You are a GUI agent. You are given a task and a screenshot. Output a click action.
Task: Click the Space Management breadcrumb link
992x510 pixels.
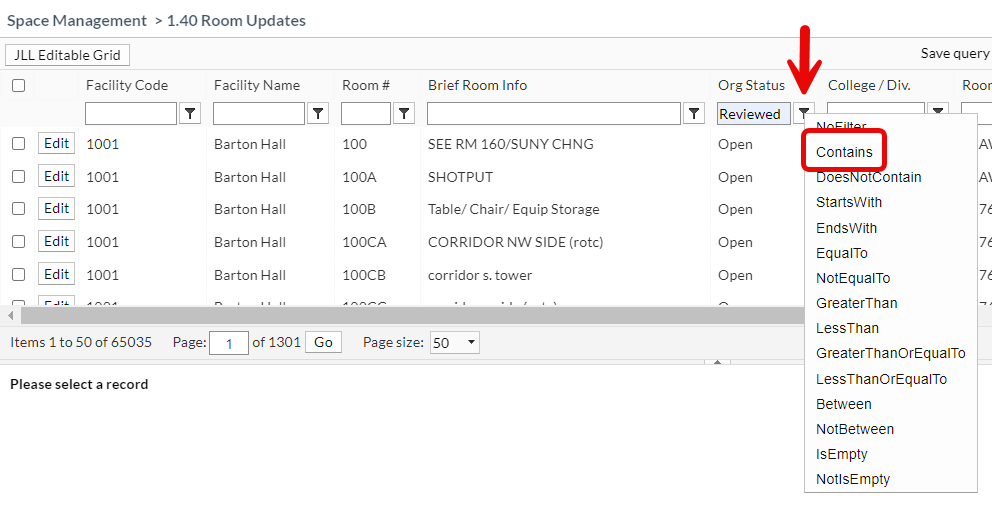click(x=77, y=21)
